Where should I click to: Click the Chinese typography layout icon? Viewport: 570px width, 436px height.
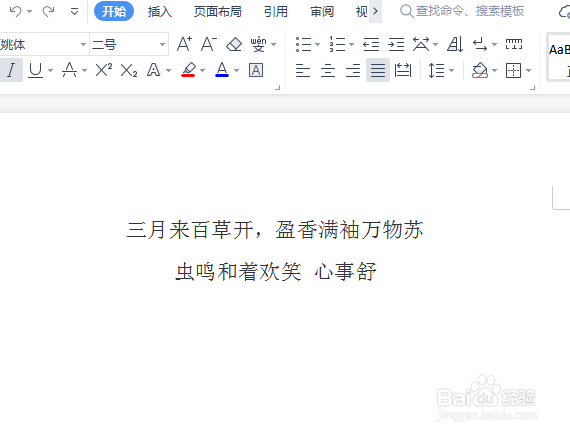[x=421, y=44]
